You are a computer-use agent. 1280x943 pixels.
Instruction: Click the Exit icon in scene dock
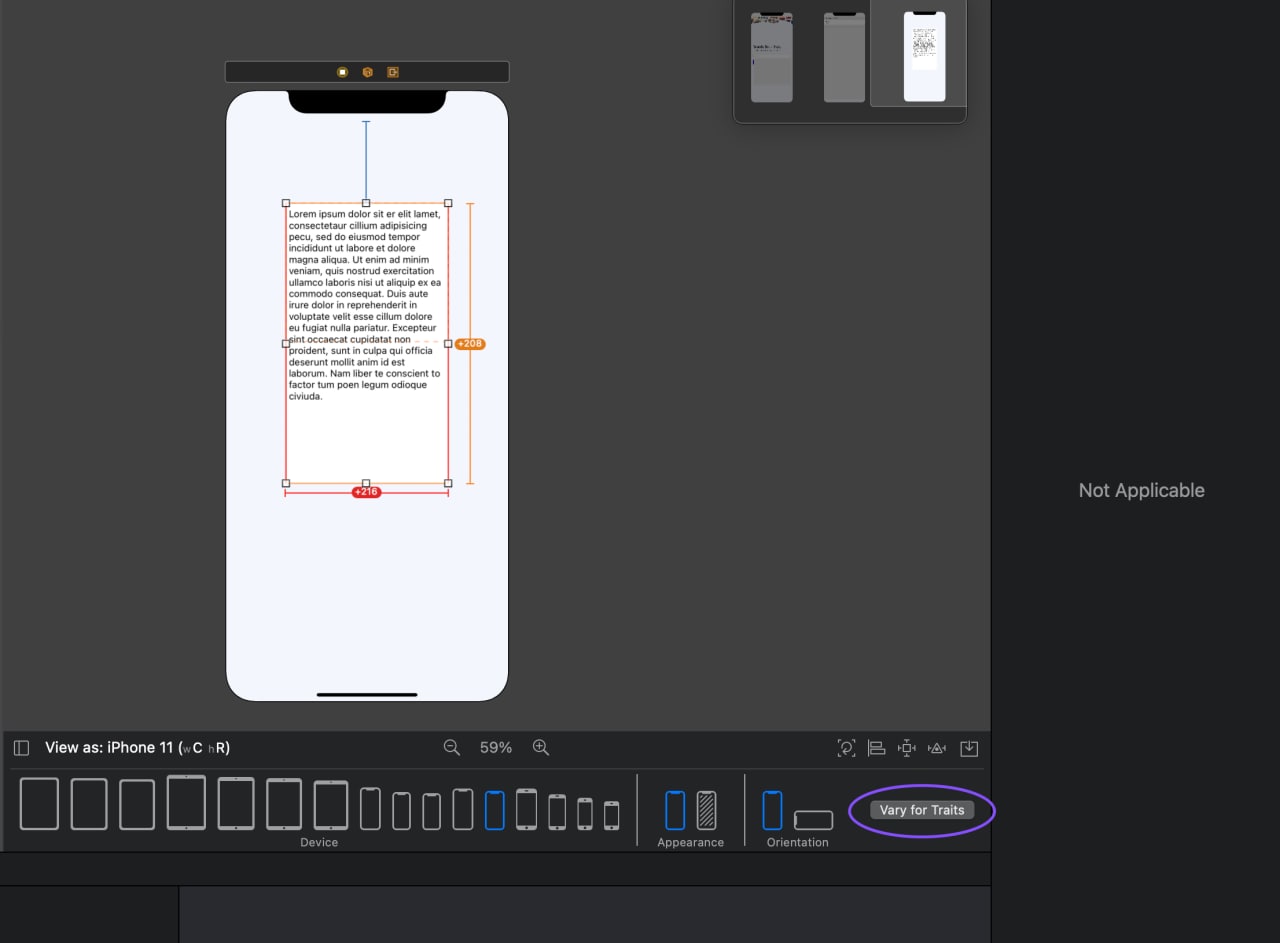pyautogui.click(x=393, y=72)
